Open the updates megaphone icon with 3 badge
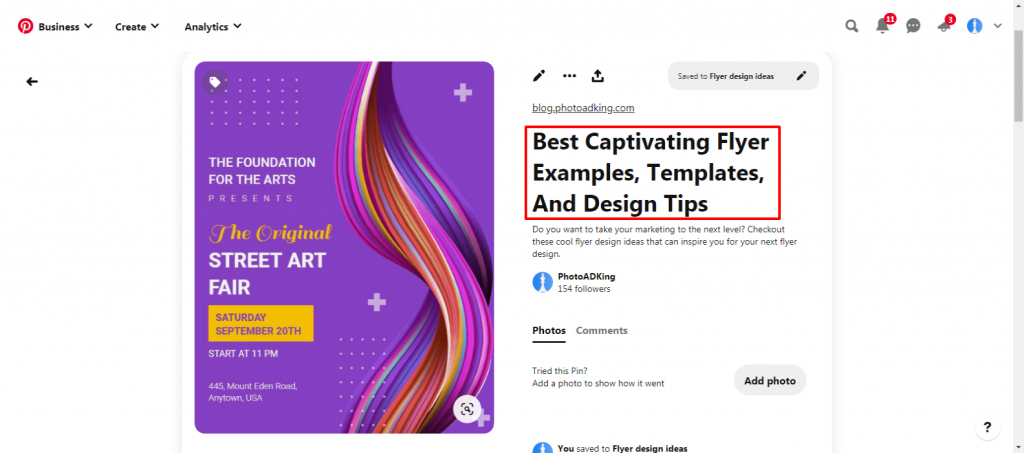Screen dimensions: 1024x453 coord(944,26)
